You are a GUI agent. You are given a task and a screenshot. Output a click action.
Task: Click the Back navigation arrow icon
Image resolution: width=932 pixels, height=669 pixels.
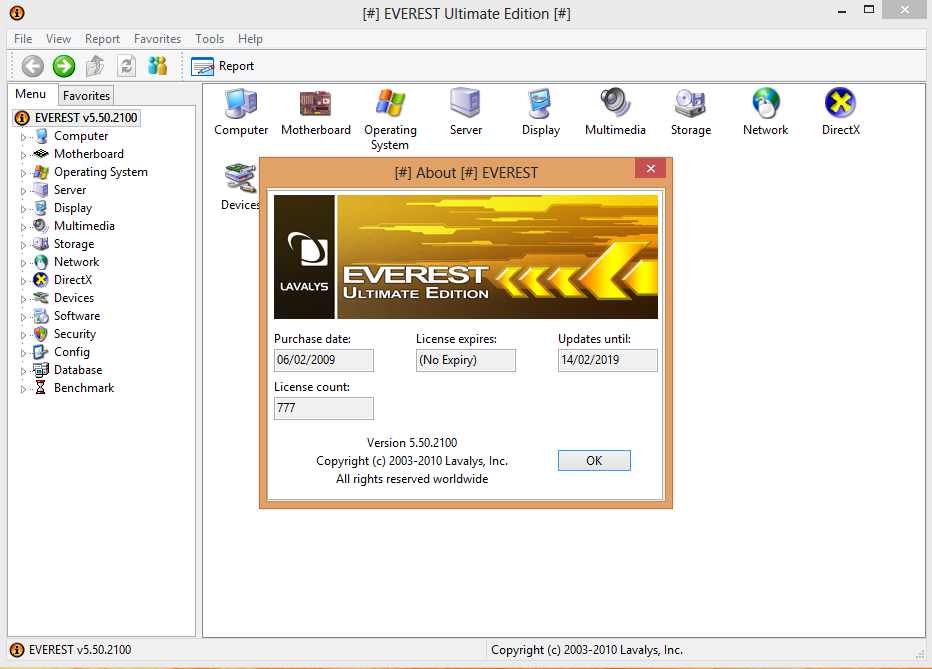pos(33,66)
